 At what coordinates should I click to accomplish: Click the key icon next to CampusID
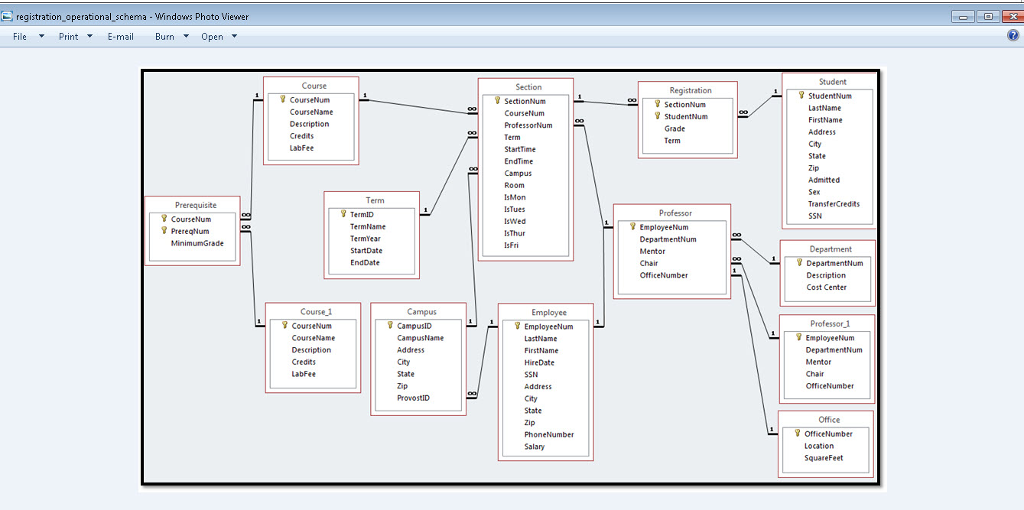click(390, 325)
